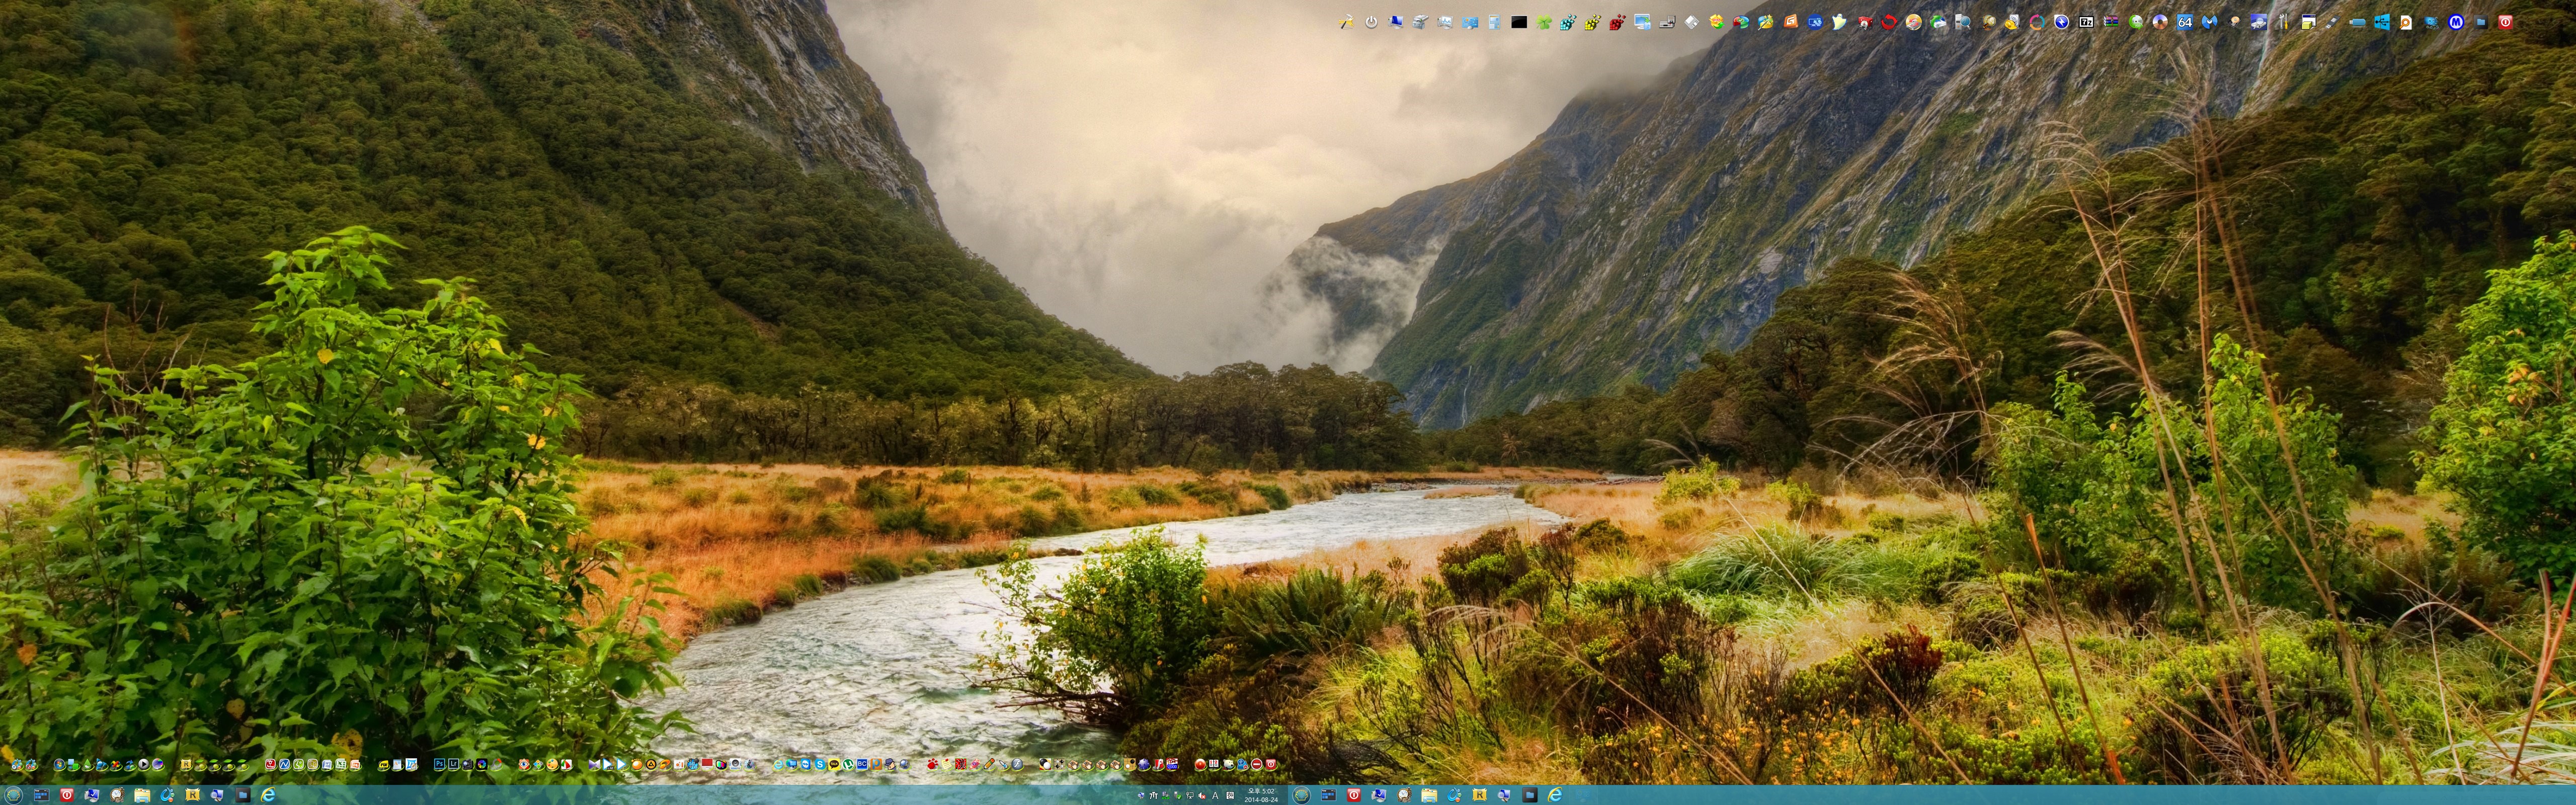
Task: Open the calculator icon in the top dock
Action: [x=1495, y=22]
